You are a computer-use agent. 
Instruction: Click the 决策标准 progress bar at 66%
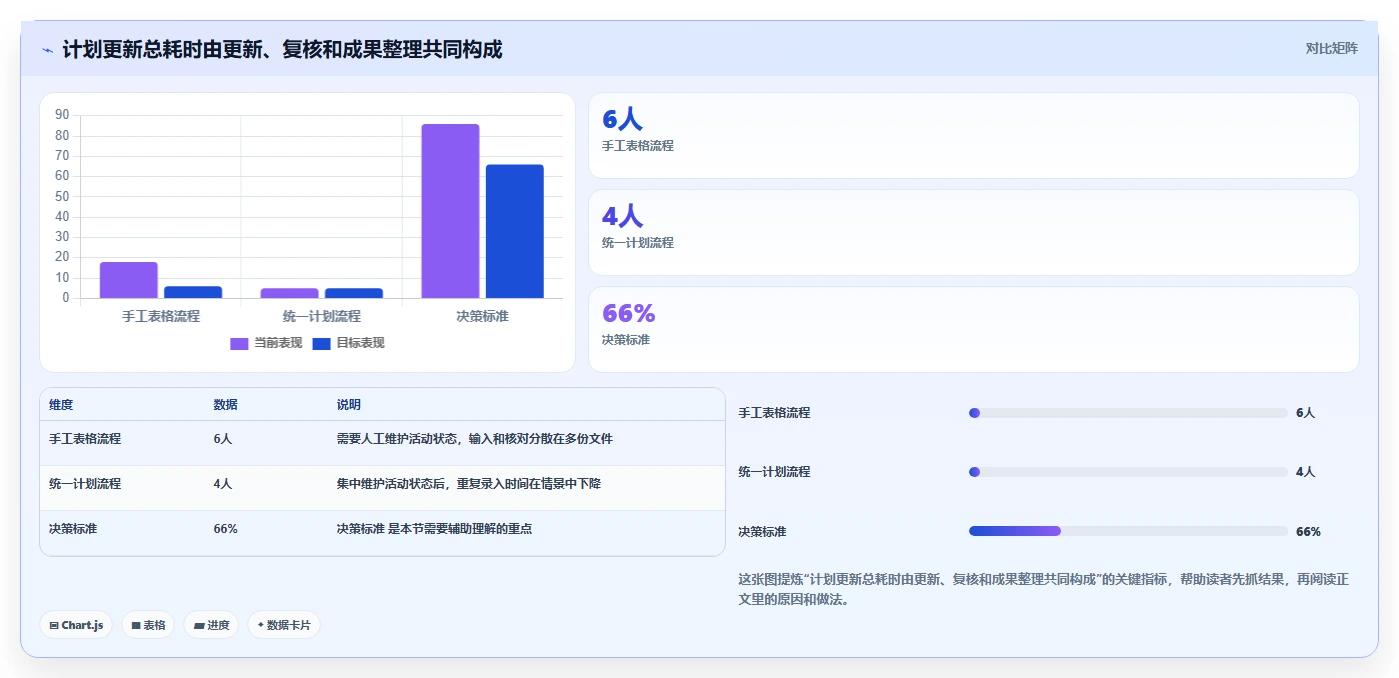[x=1128, y=531]
